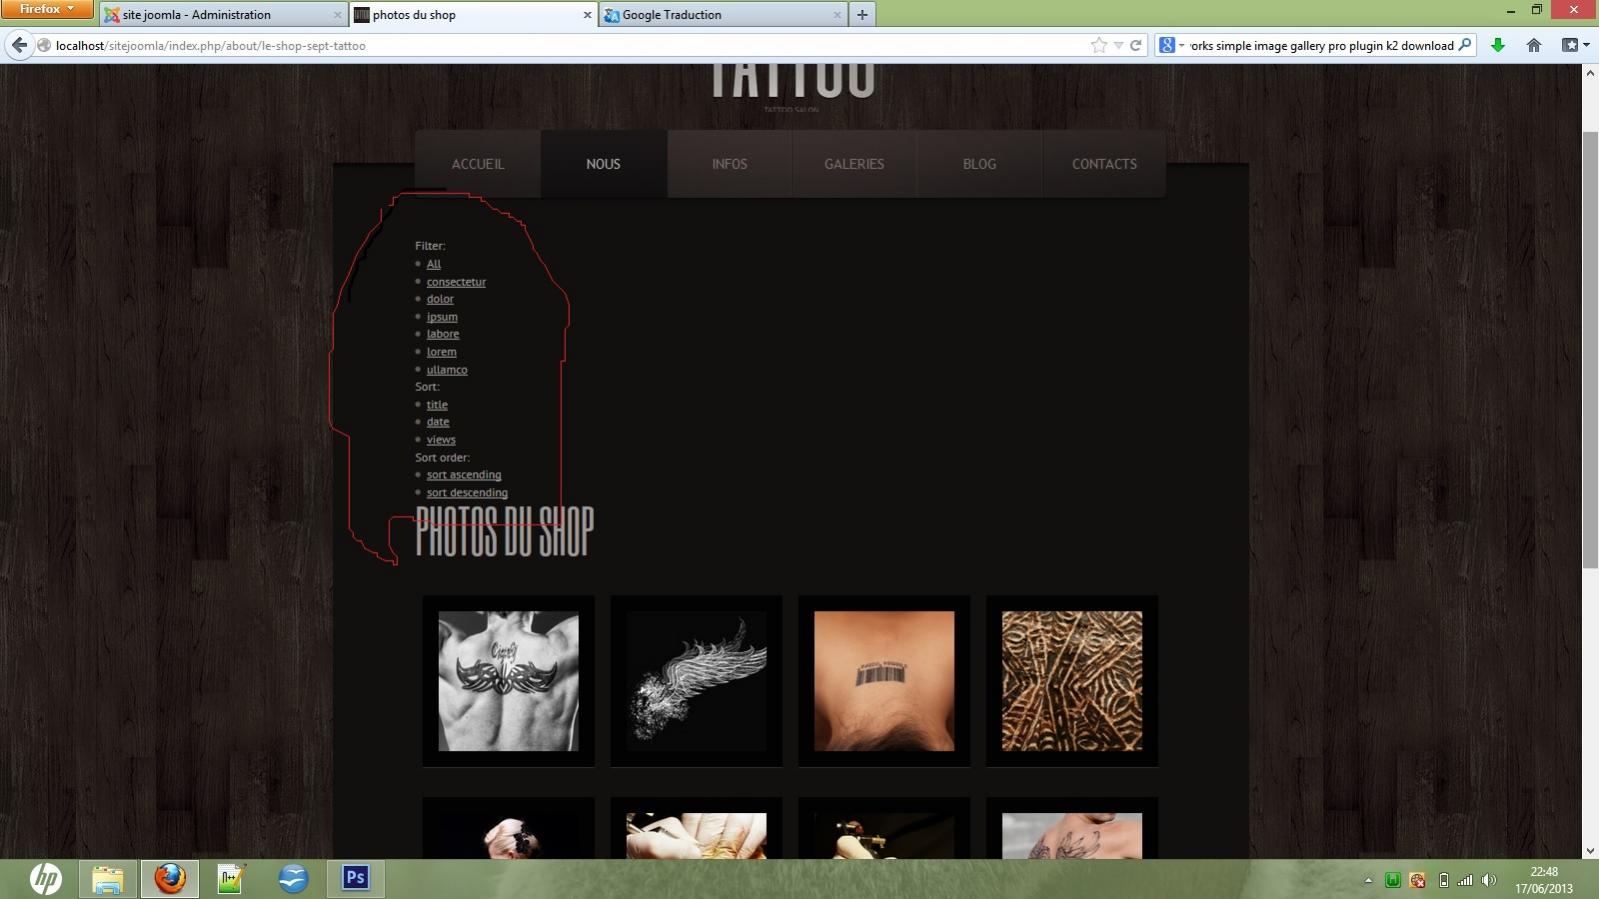Show hidden system tray icons
1599x899 pixels.
coord(1368,880)
